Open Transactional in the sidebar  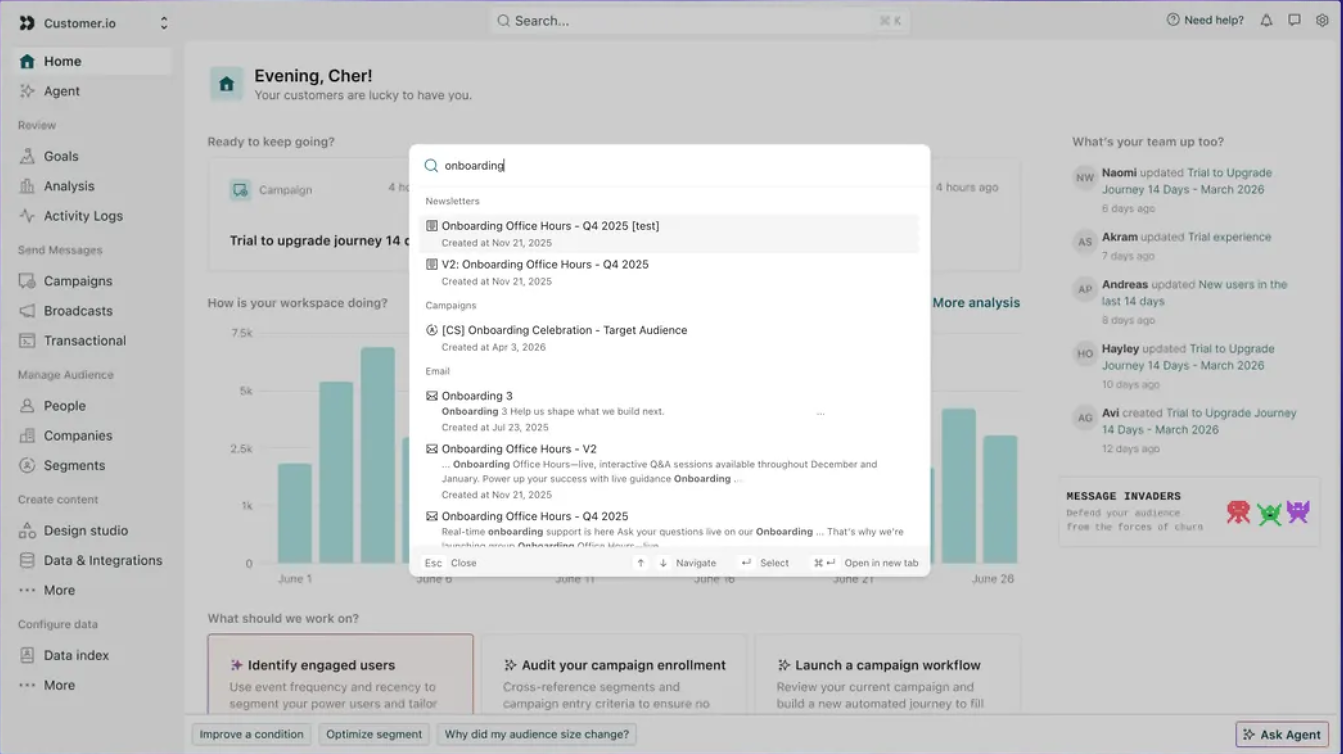point(85,341)
